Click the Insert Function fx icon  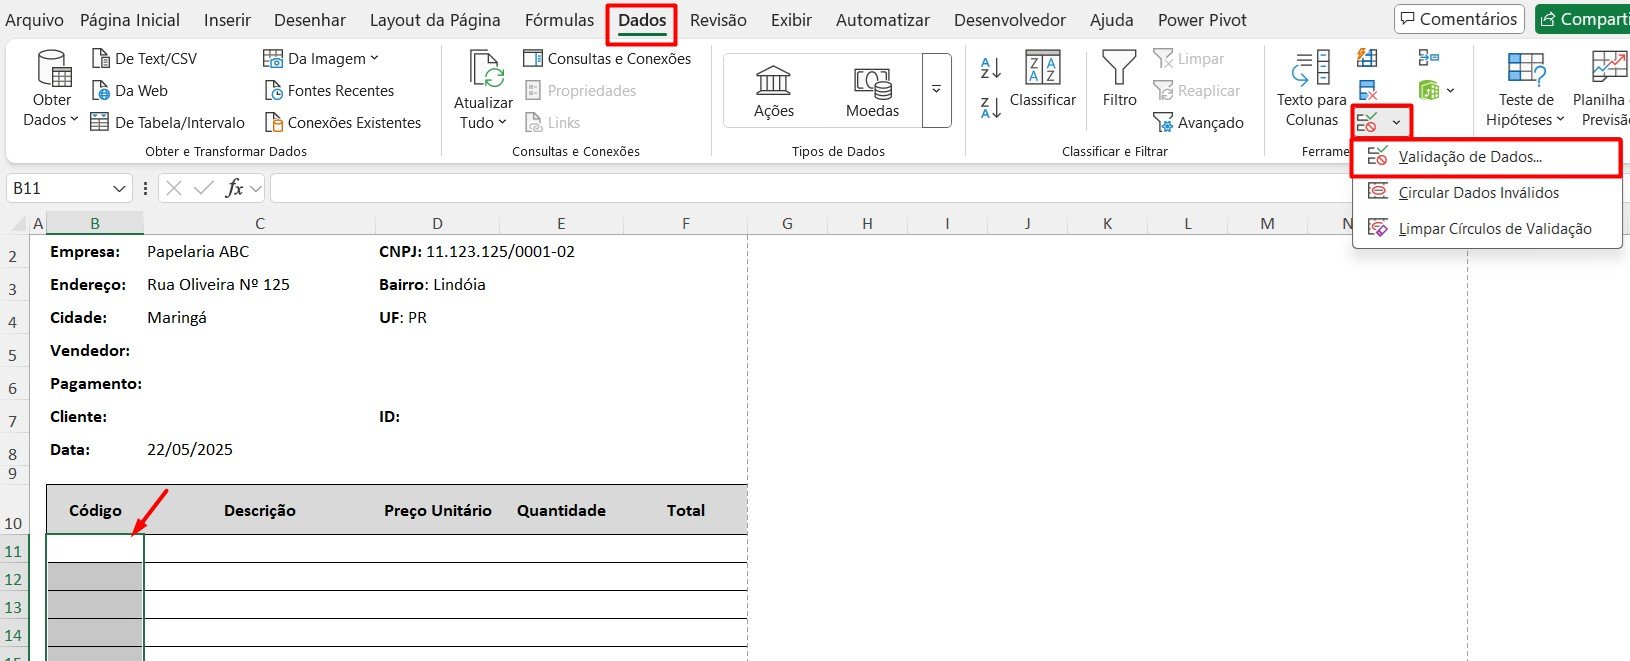pos(234,188)
